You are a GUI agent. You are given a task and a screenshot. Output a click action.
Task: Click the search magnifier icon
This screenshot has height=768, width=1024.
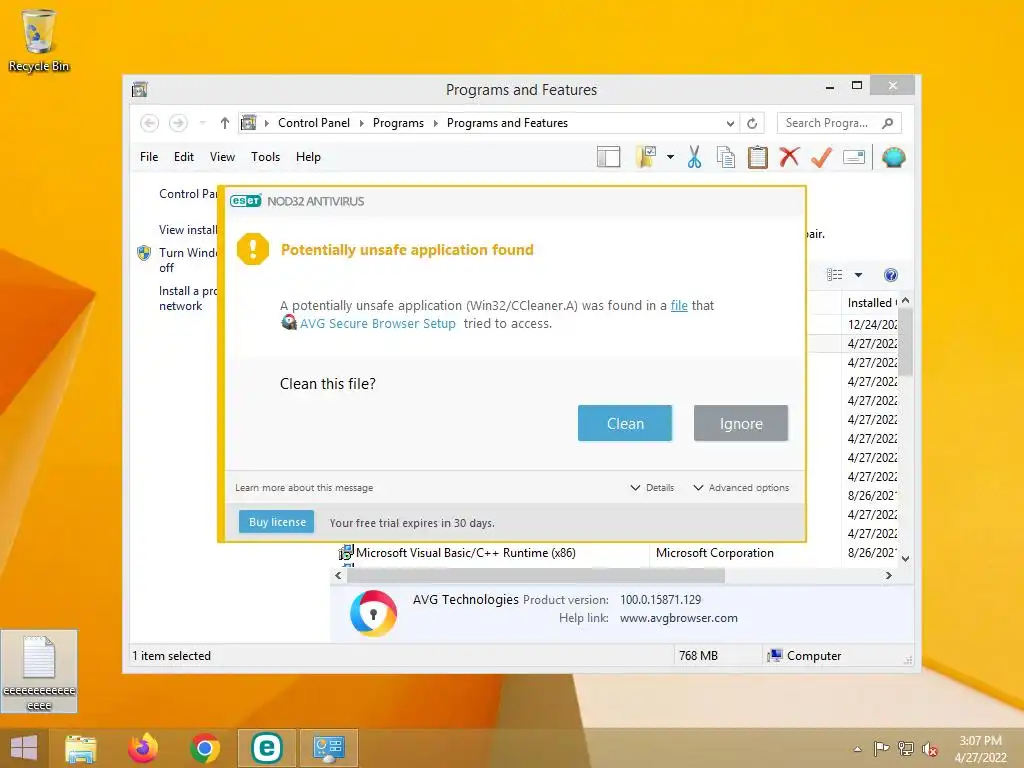(888, 123)
